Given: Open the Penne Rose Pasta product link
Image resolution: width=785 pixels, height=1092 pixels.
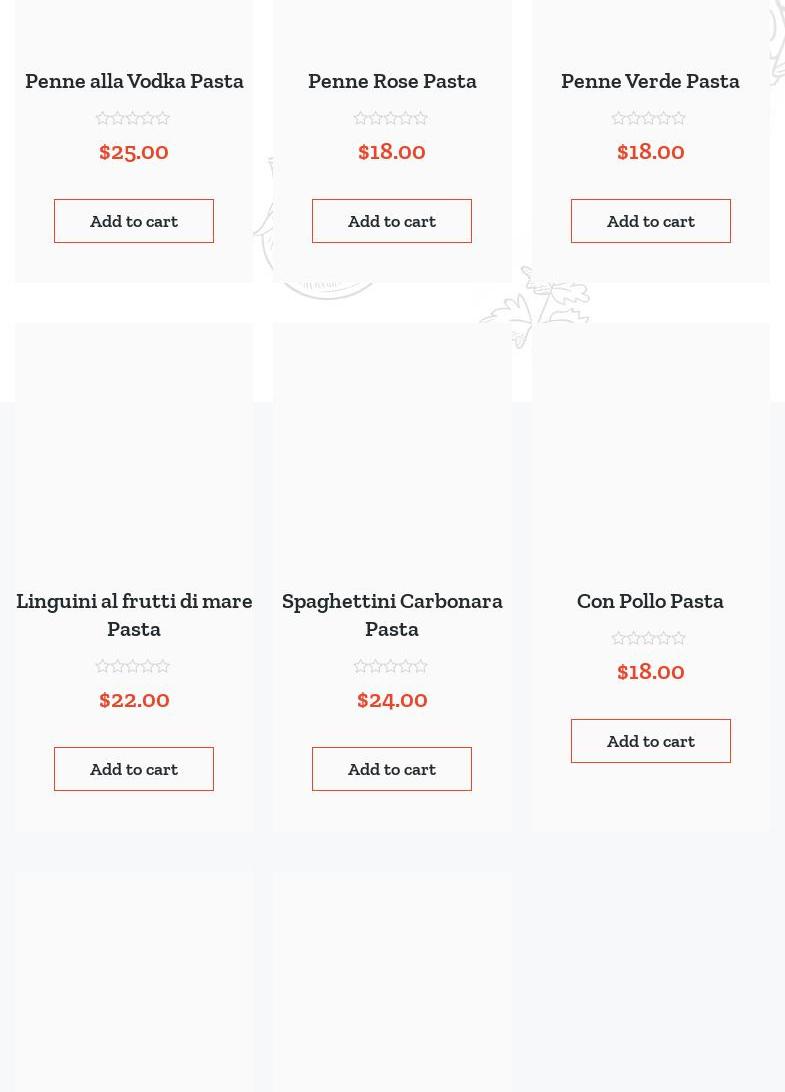Looking at the screenshot, I should click(392, 81).
